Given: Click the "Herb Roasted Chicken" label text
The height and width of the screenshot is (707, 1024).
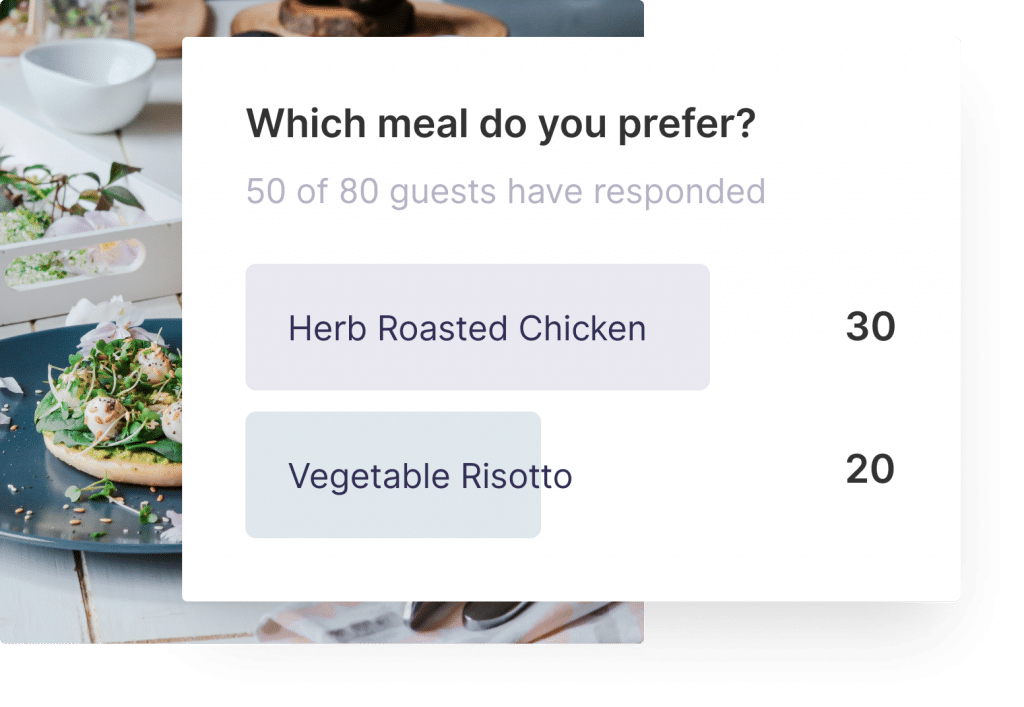Looking at the screenshot, I should coord(467,328).
